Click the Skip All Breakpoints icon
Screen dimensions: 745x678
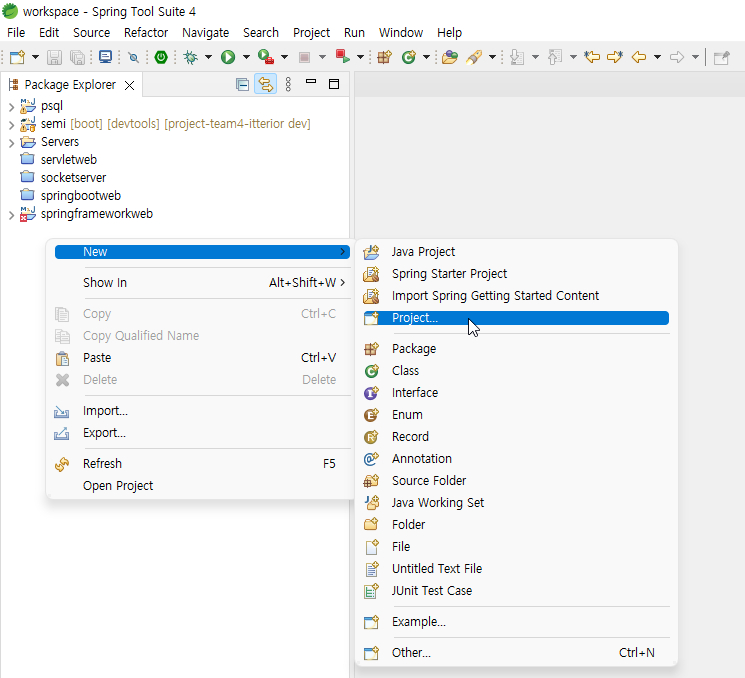point(134,57)
